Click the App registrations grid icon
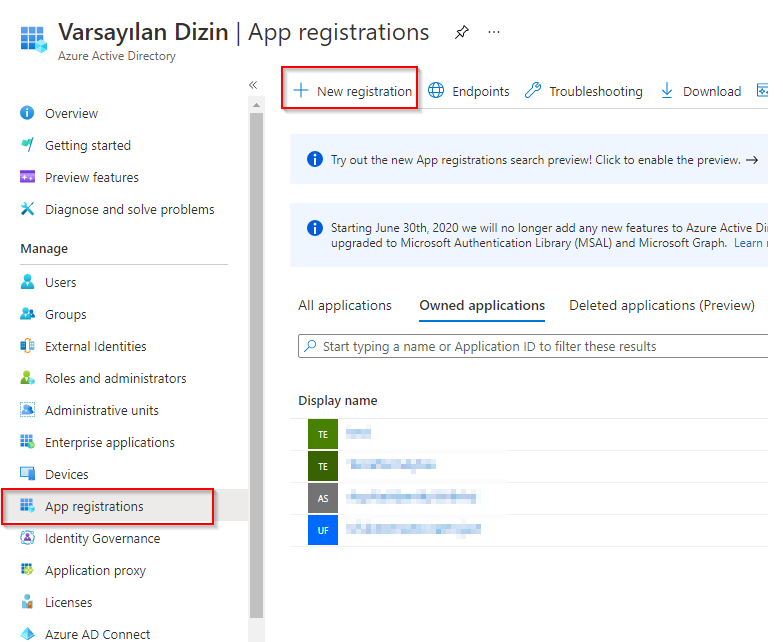The width and height of the screenshot is (783, 642). click(x=27, y=505)
